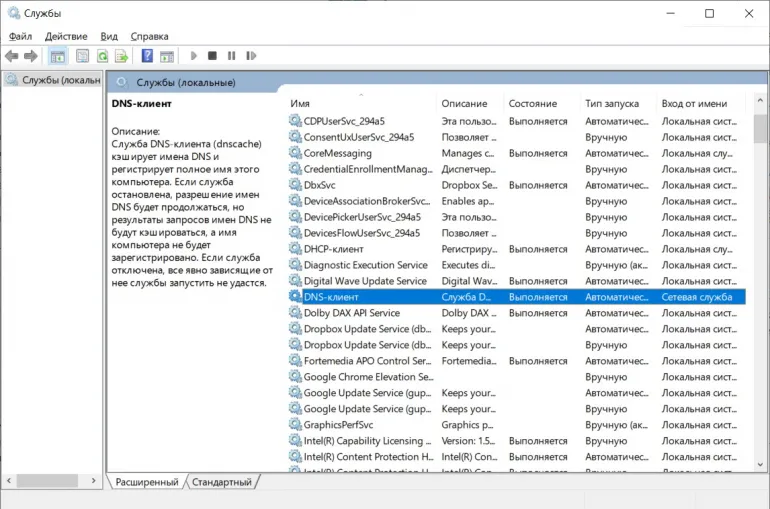
Task: Click the Start service play icon
Action: [x=194, y=56]
